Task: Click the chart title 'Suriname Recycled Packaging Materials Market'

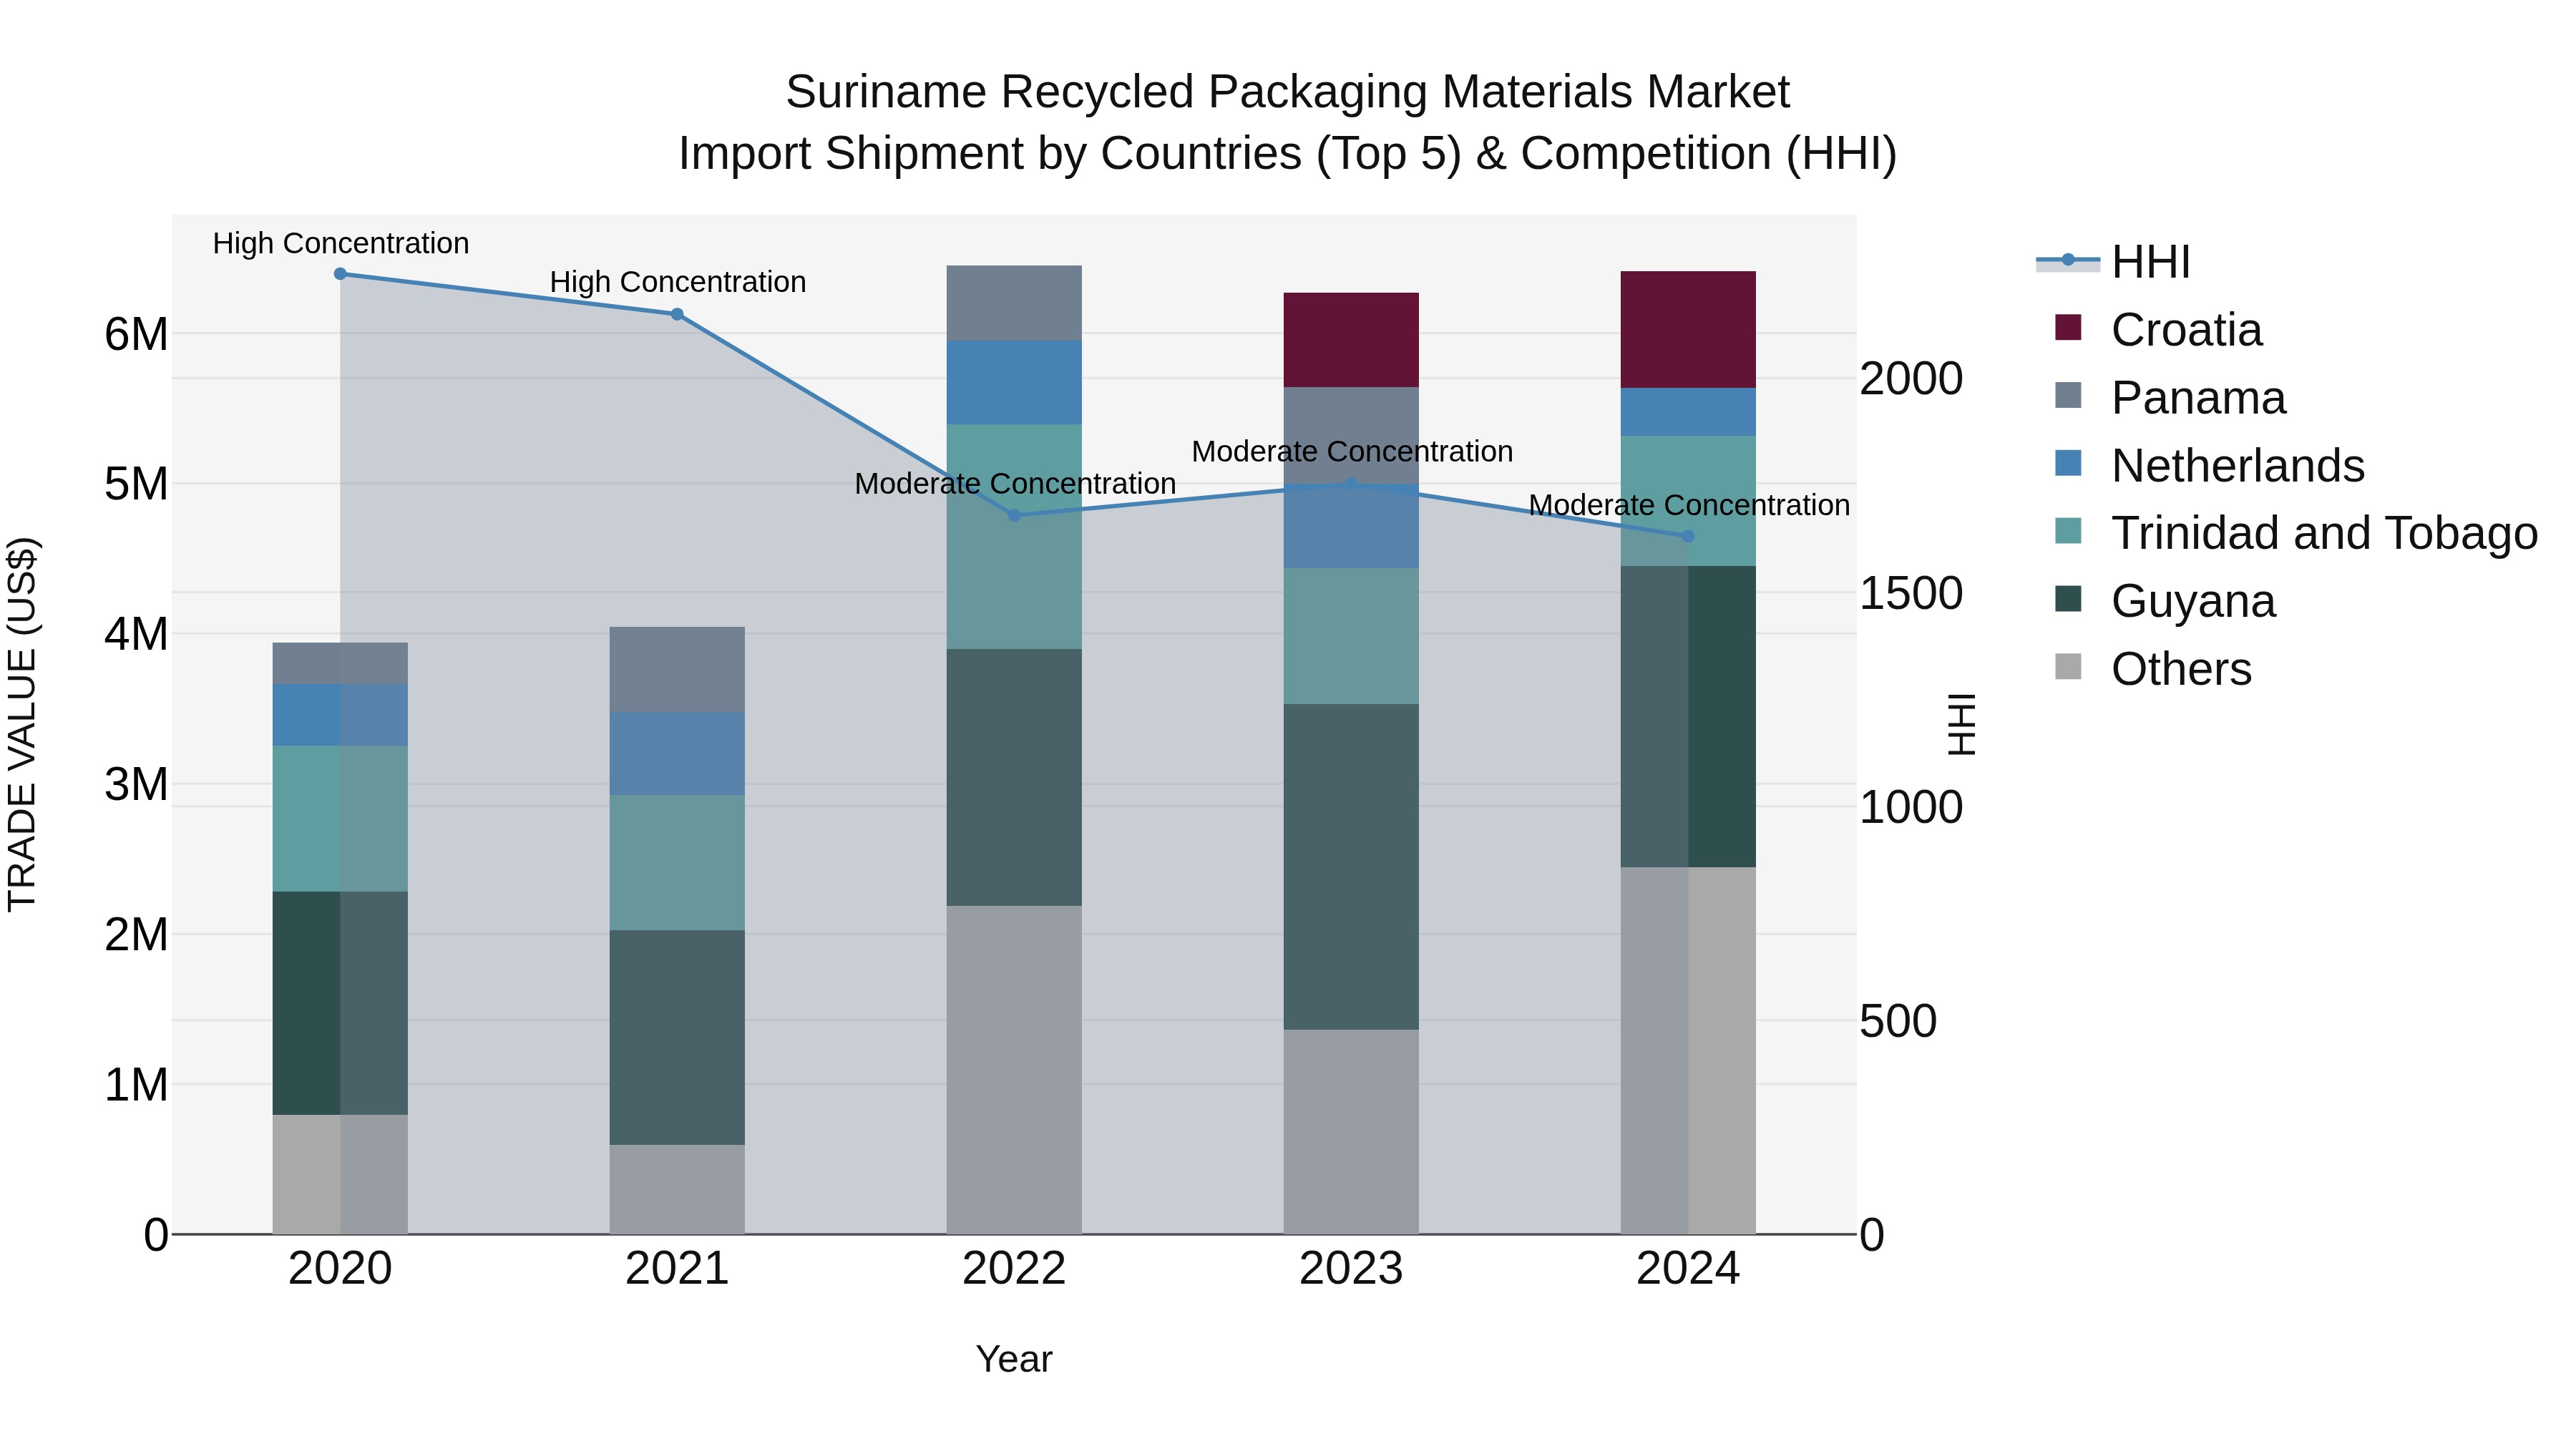Action: [x=1287, y=92]
